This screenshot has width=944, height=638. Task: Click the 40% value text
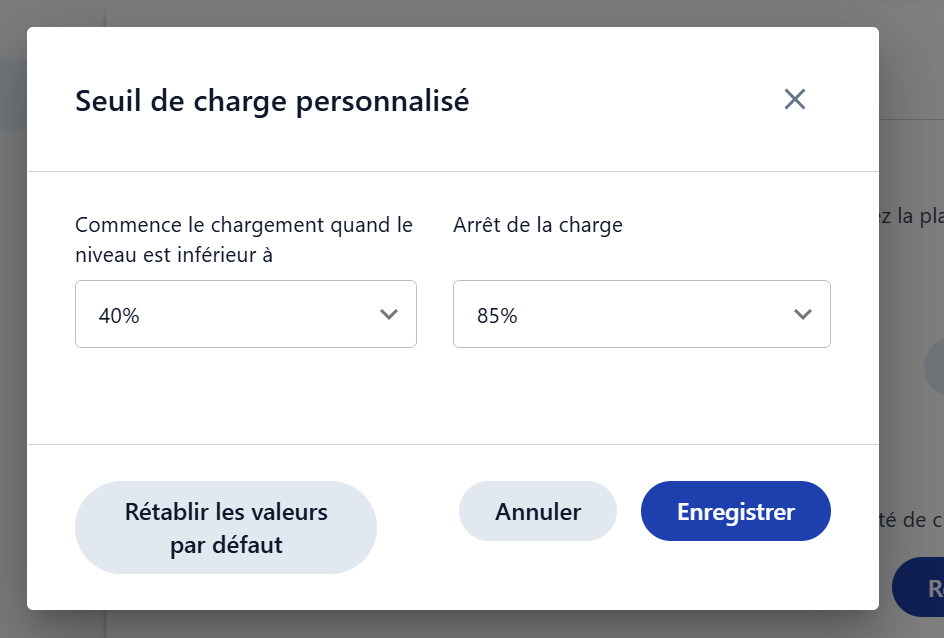click(119, 316)
